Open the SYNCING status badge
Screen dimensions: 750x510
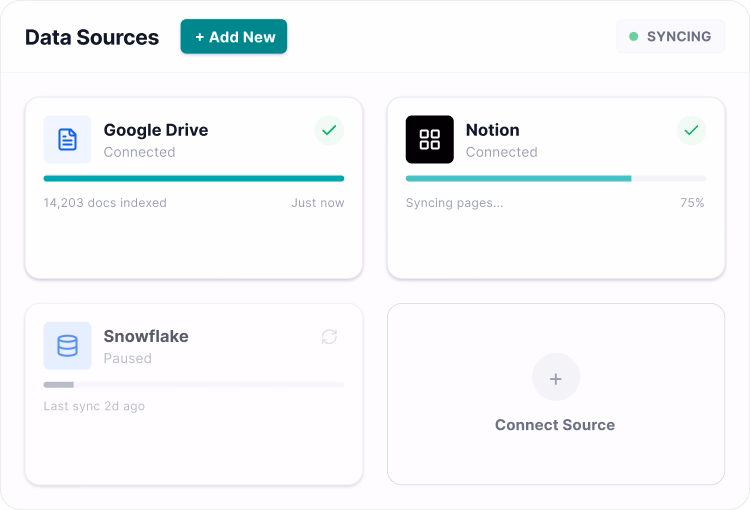coord(670,37)
